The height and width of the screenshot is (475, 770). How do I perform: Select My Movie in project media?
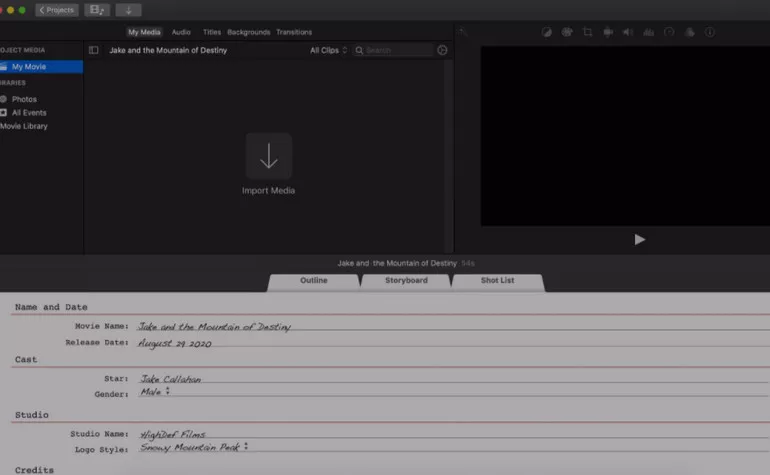(x=41, y=66)
